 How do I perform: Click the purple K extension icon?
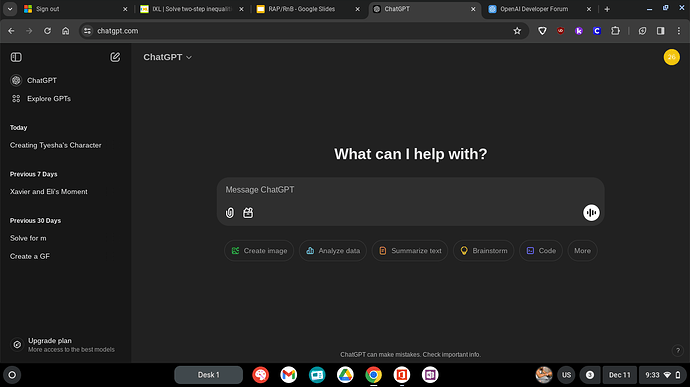(579, 31)
